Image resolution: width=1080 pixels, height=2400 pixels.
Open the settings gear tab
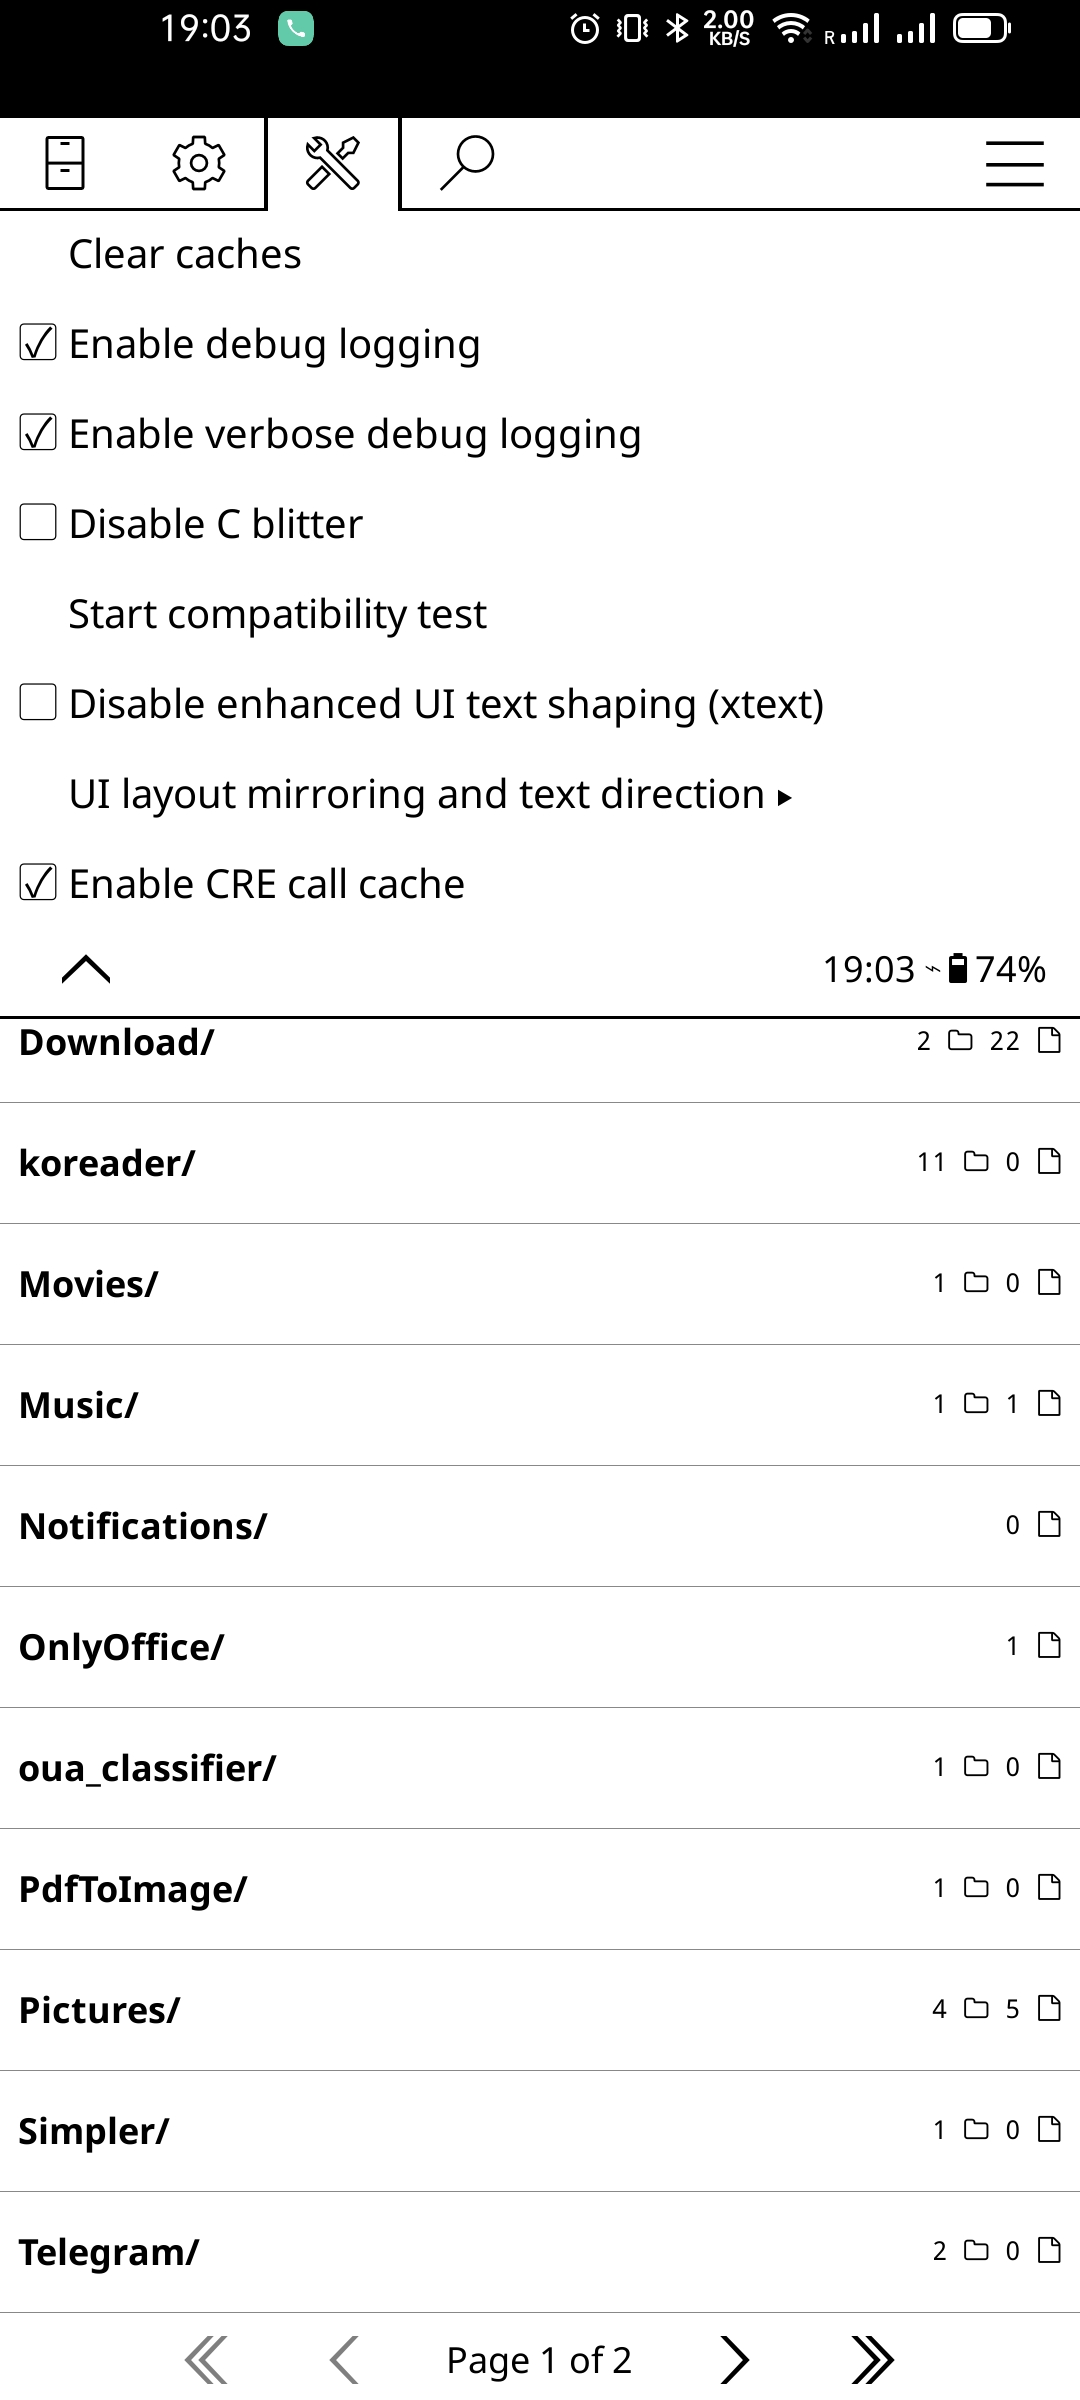click(x=199, y=162)
